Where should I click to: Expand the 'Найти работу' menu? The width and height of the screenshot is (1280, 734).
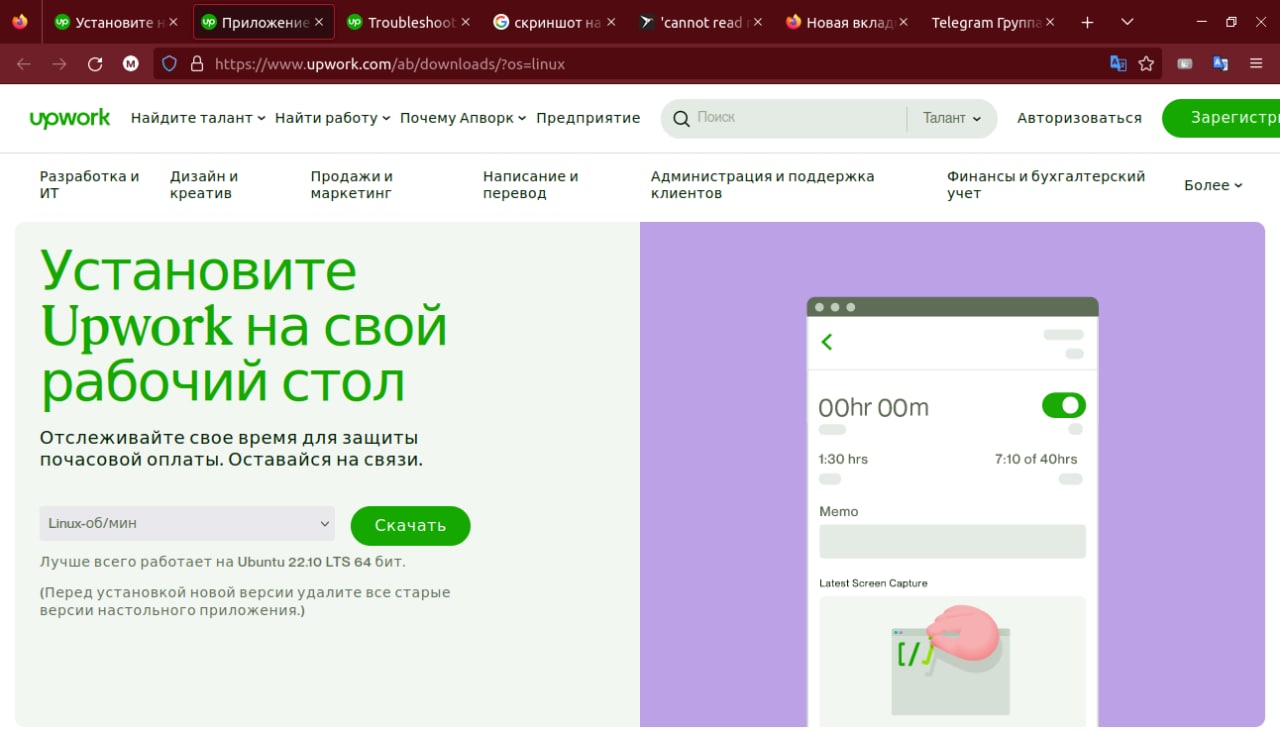333,118
